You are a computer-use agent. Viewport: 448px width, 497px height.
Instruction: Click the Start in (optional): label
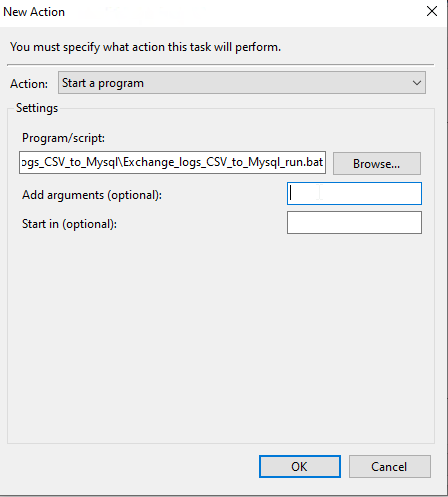click(x=69, y=224)
